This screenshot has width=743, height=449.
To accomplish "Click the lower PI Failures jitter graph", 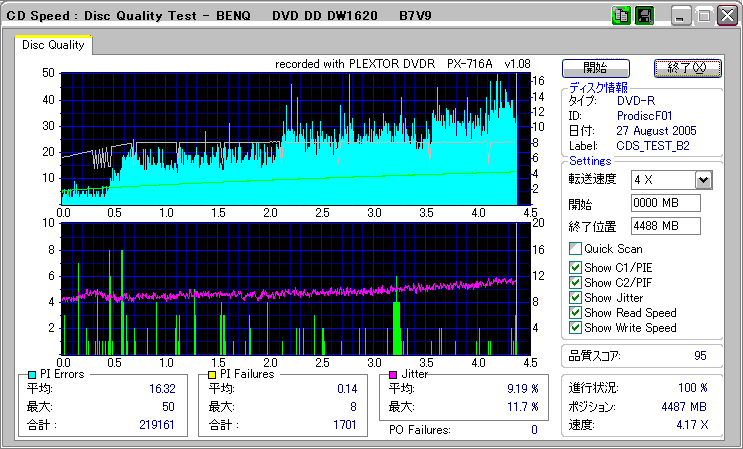I will [x=289, y=288].
